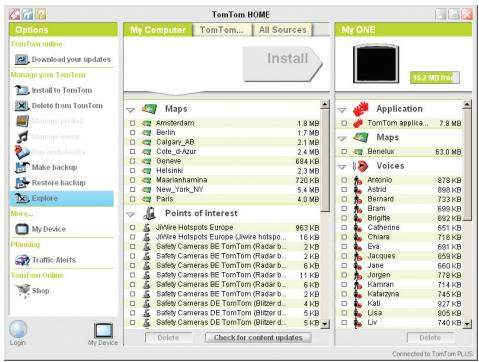The image size is (479, 362).
Task: Click the TomTom application hand icon
Action: [358, 123]
